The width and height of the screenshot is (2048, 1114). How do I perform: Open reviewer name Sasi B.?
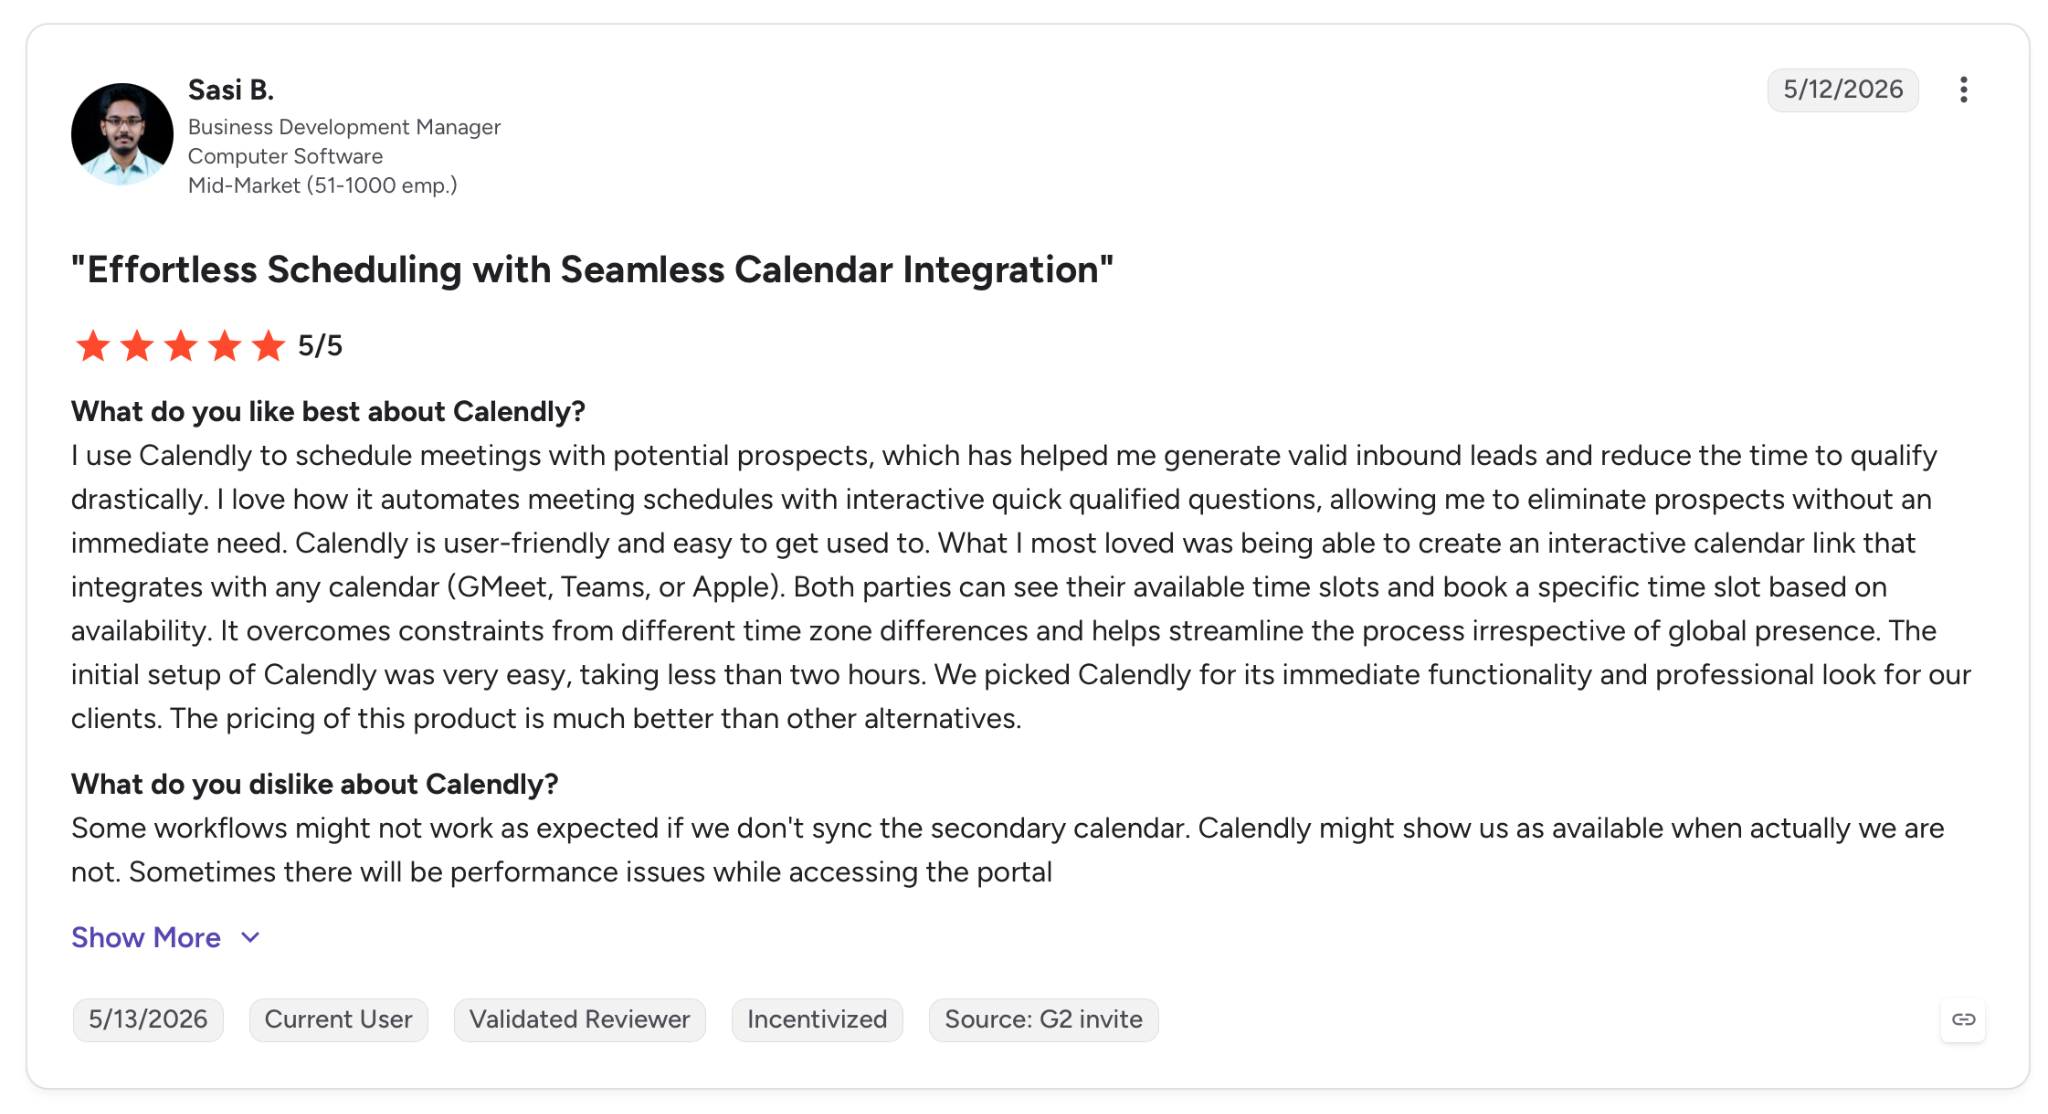pyautogui.click(x=231, y=90)
